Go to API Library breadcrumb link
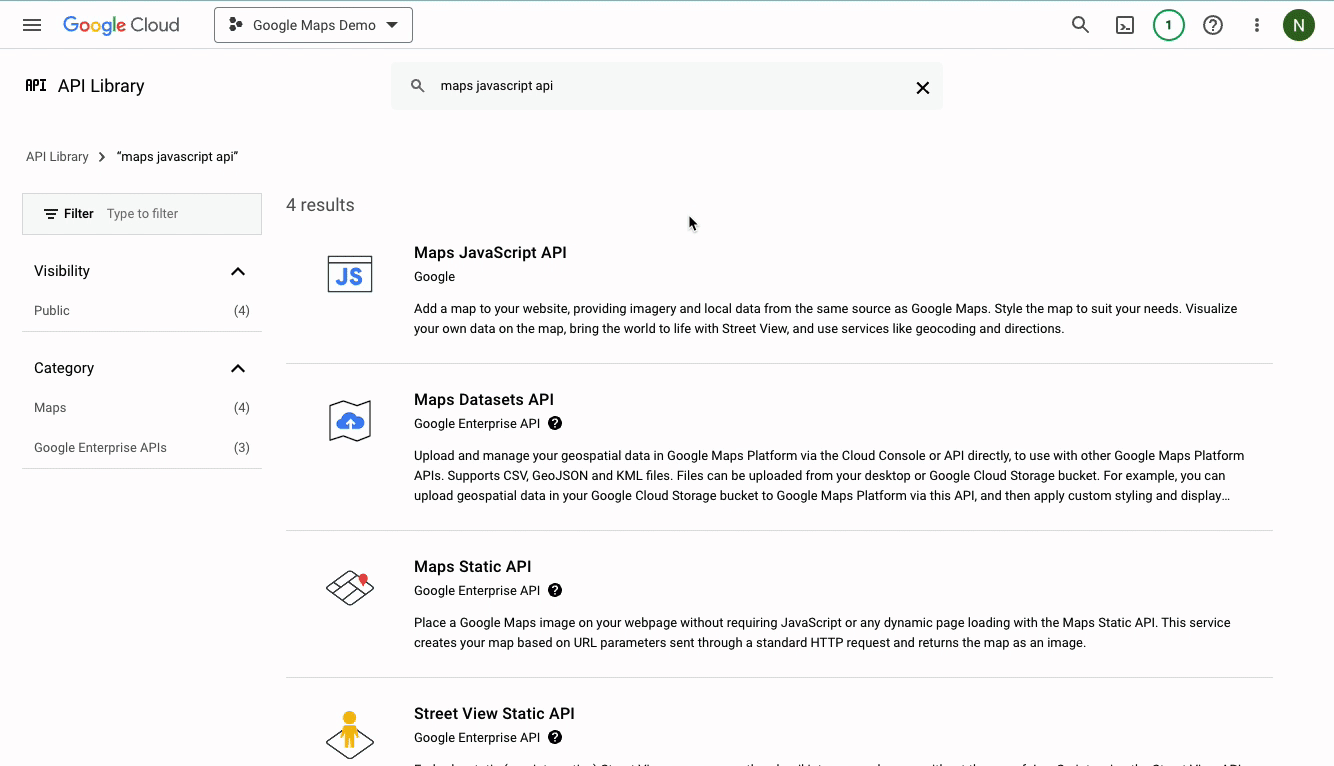The image size is (1334, 766). [x=57, y=157]
